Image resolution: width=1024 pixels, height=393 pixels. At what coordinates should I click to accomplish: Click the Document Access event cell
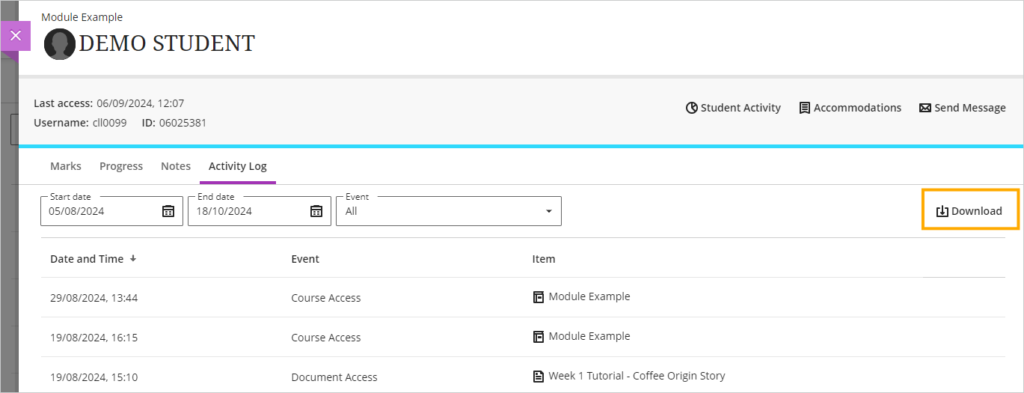click(x=334, y=377)
